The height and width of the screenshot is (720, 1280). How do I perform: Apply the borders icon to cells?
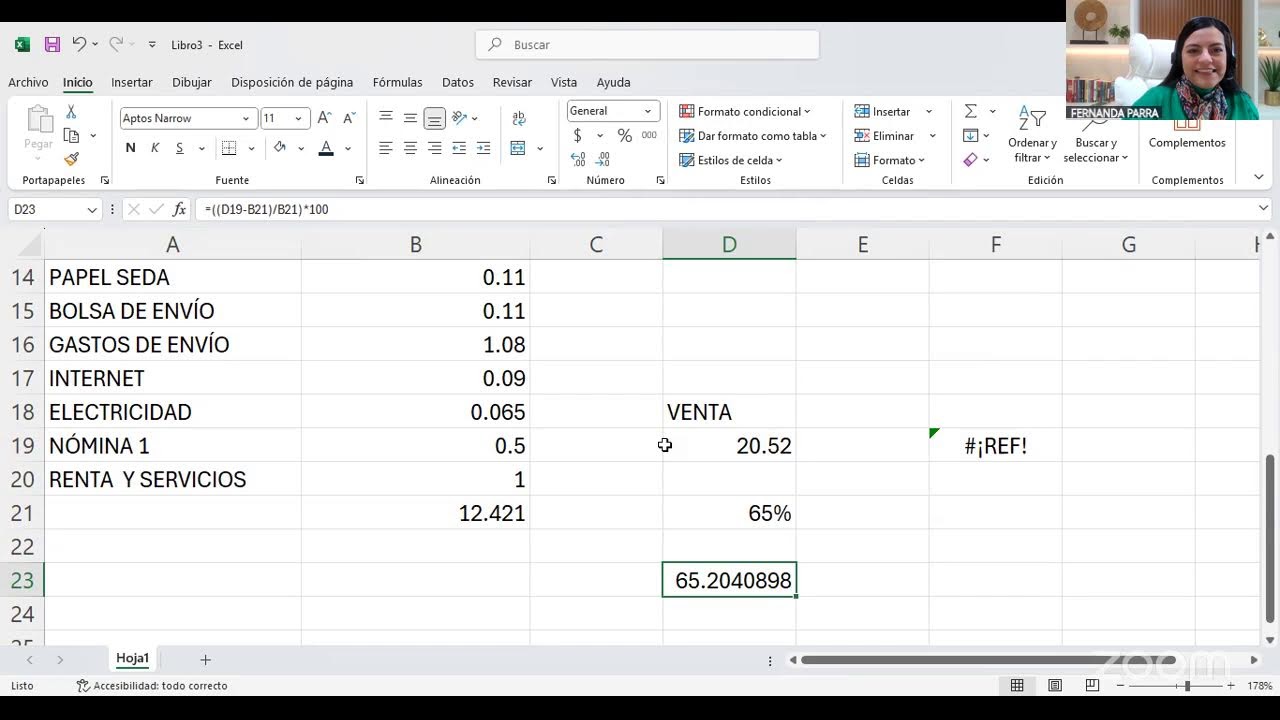[229, 148]
